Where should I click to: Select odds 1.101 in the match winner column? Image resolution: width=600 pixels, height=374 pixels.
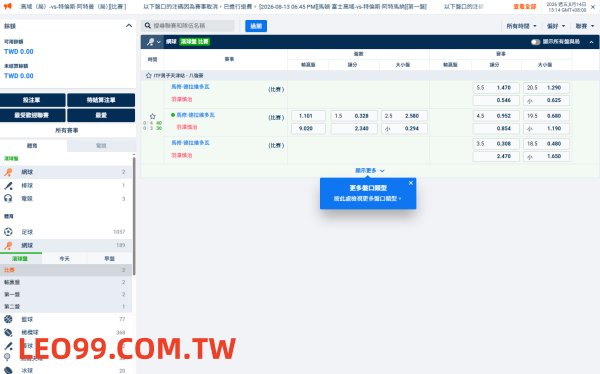(308, 116)
